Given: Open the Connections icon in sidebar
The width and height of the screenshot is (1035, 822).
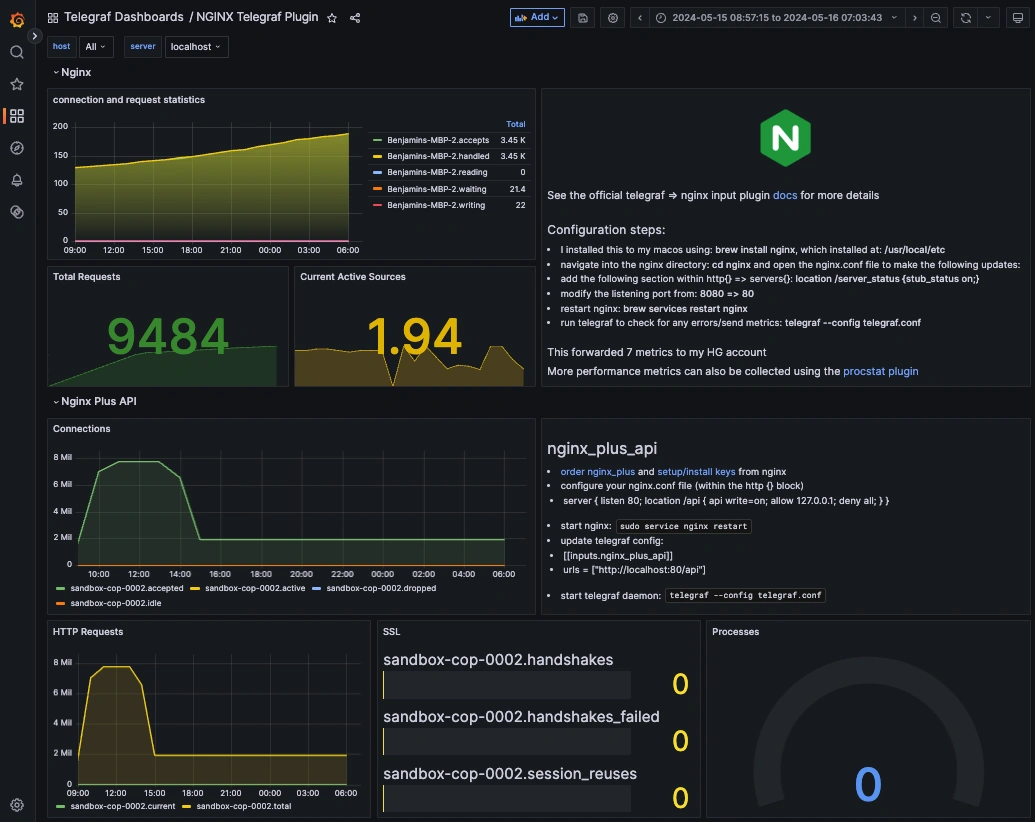Looking at the screenshot, I should pos(17,212).
